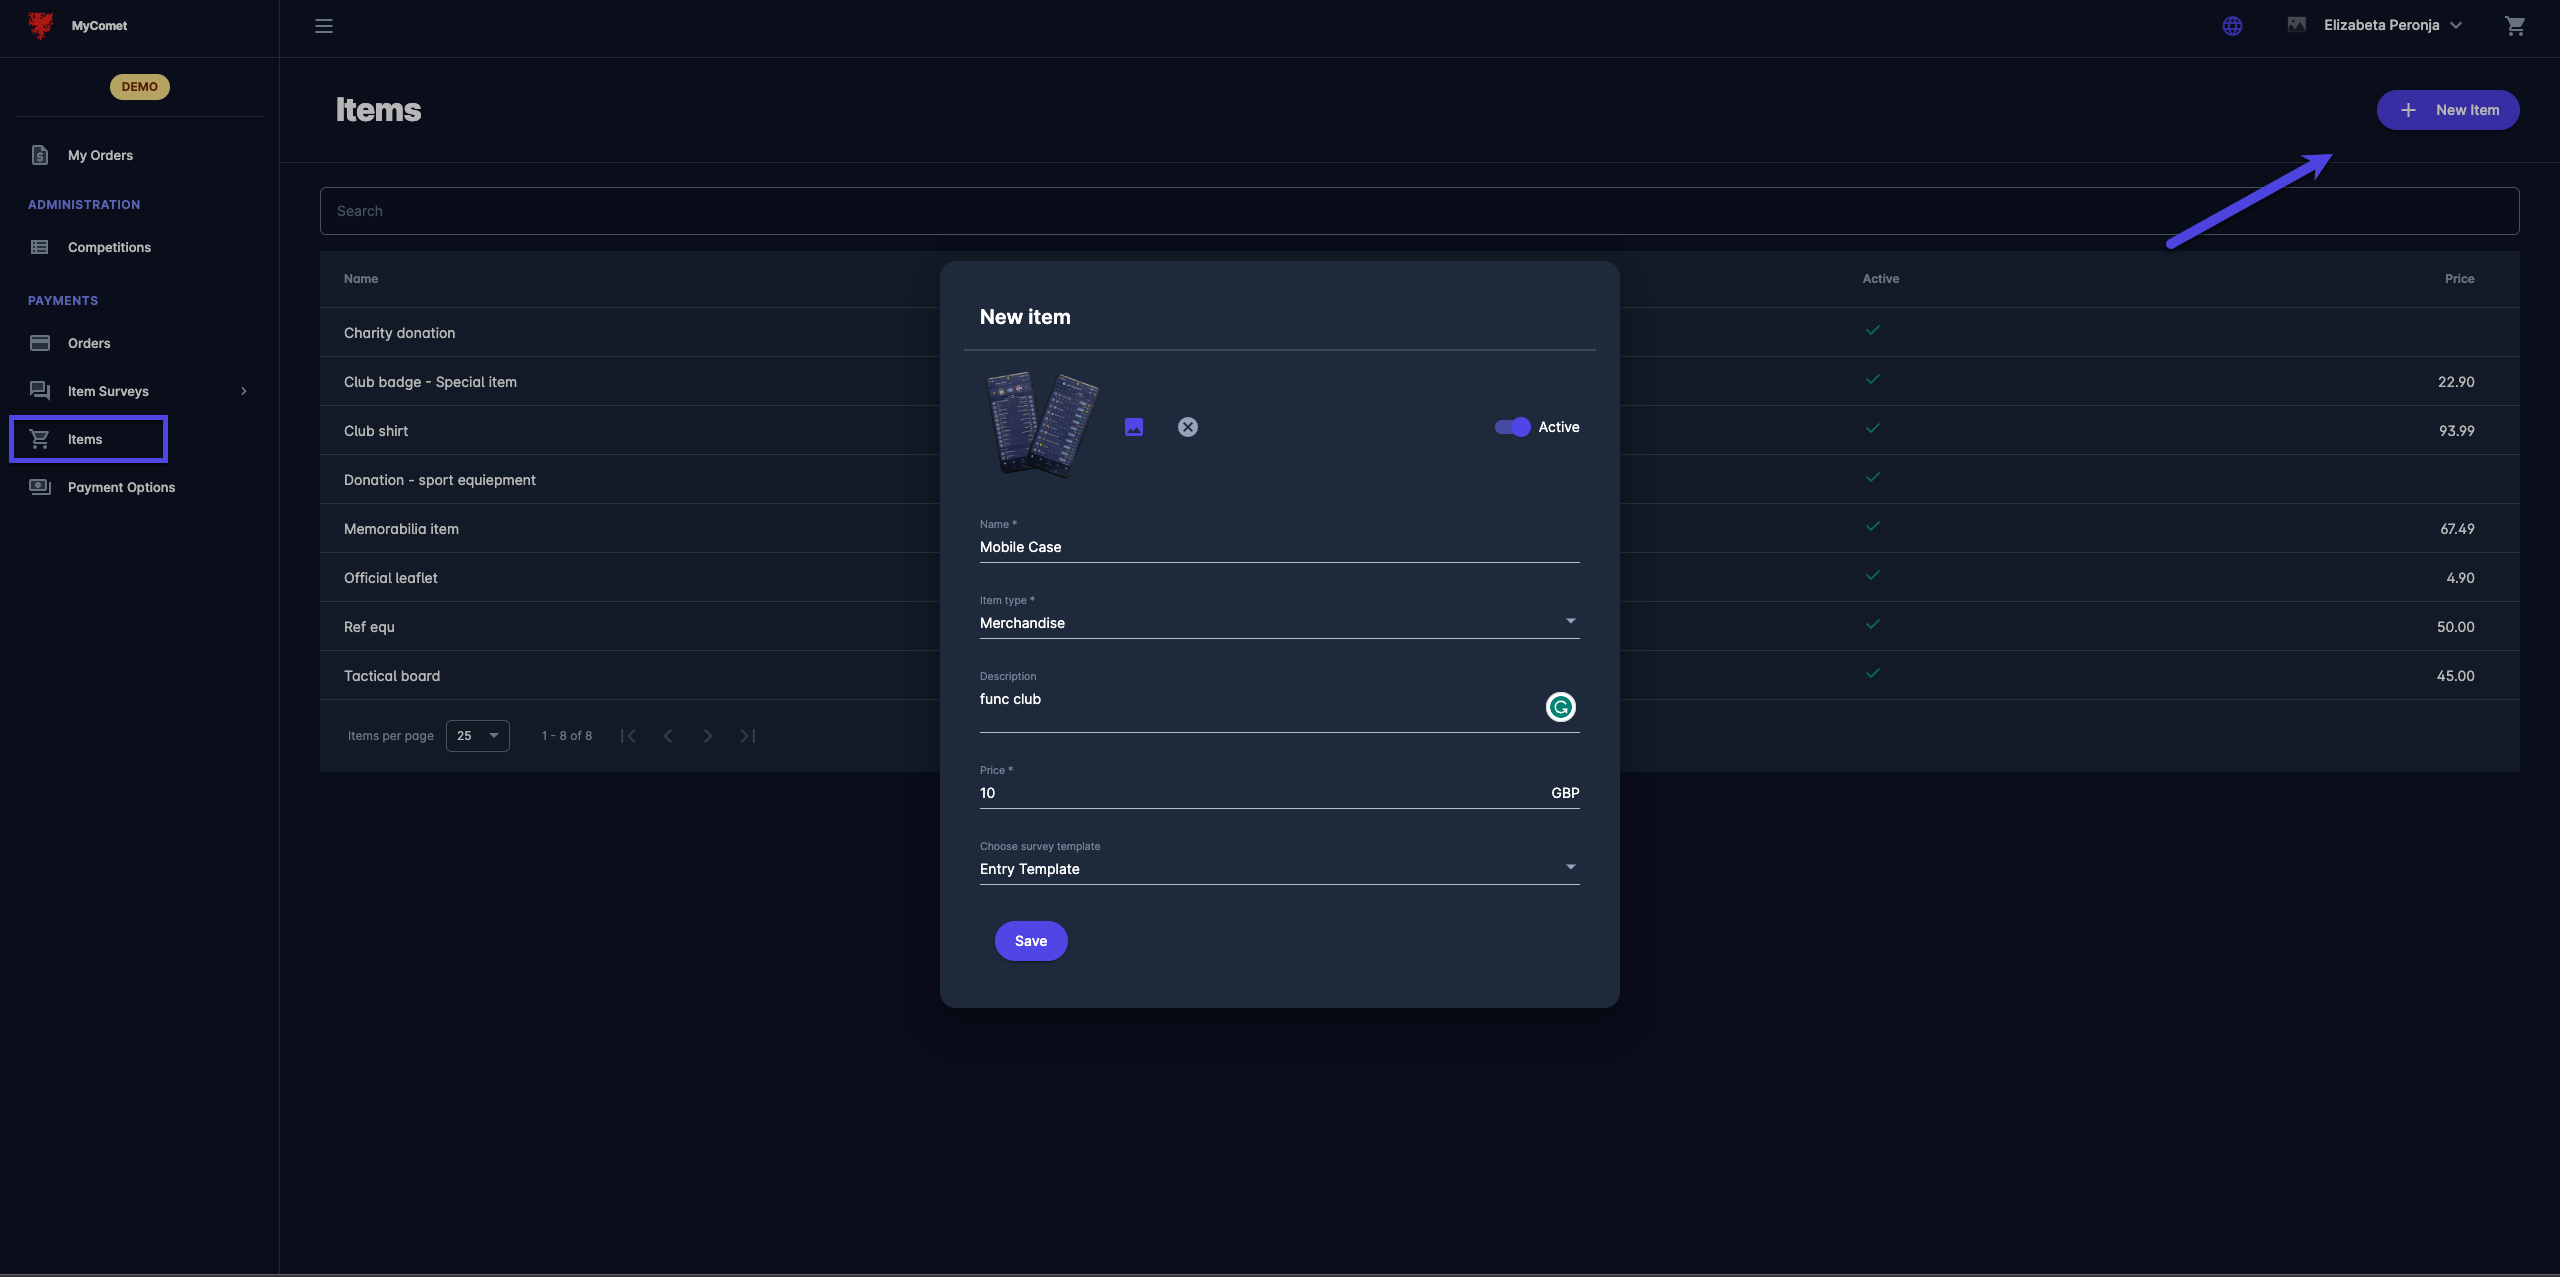Toggle the Active switch off
The height and width of the screenshot is (1277, 2560).
1512,427
